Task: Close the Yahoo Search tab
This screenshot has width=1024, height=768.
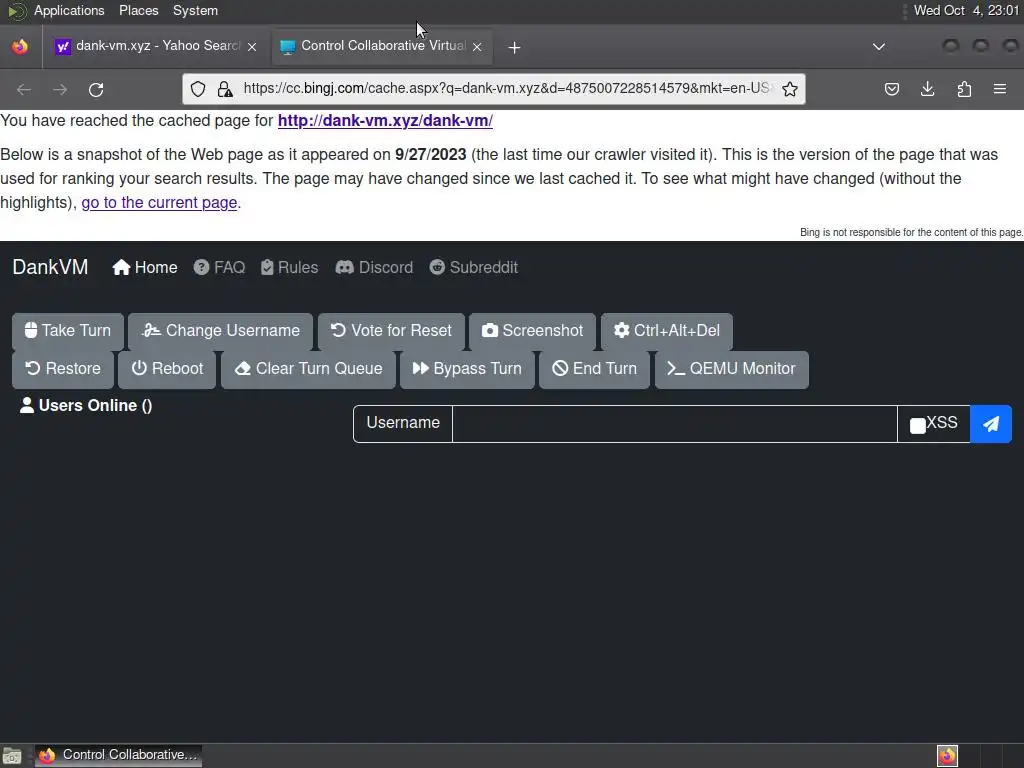Action: [252, 47]
